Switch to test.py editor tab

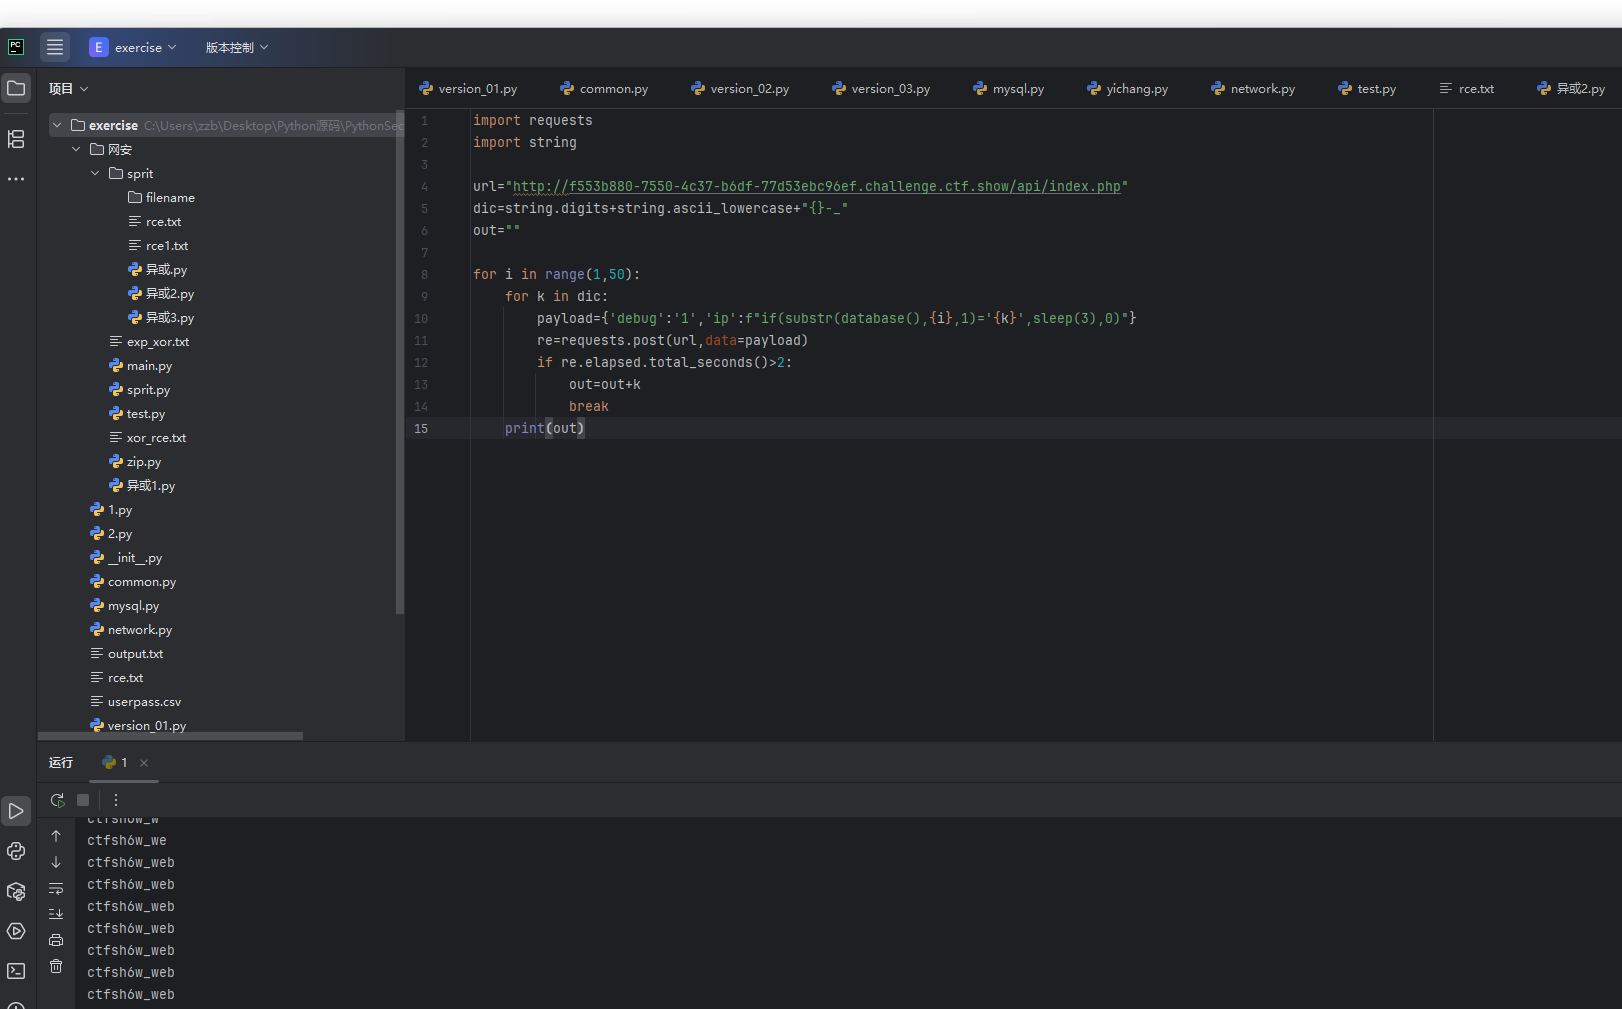pyautogui.click(x=1367, y=89)
